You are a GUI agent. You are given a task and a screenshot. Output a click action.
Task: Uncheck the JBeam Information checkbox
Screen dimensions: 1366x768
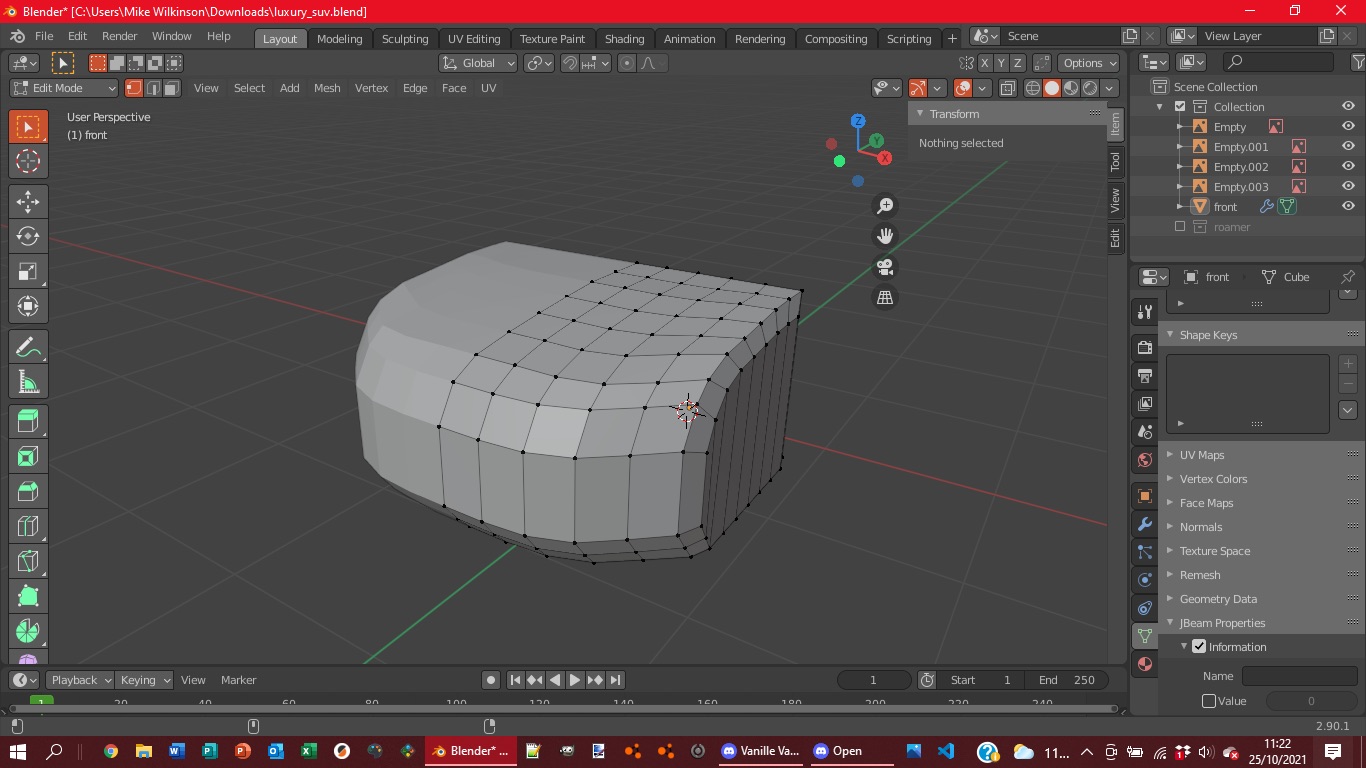click(1199, 647)
